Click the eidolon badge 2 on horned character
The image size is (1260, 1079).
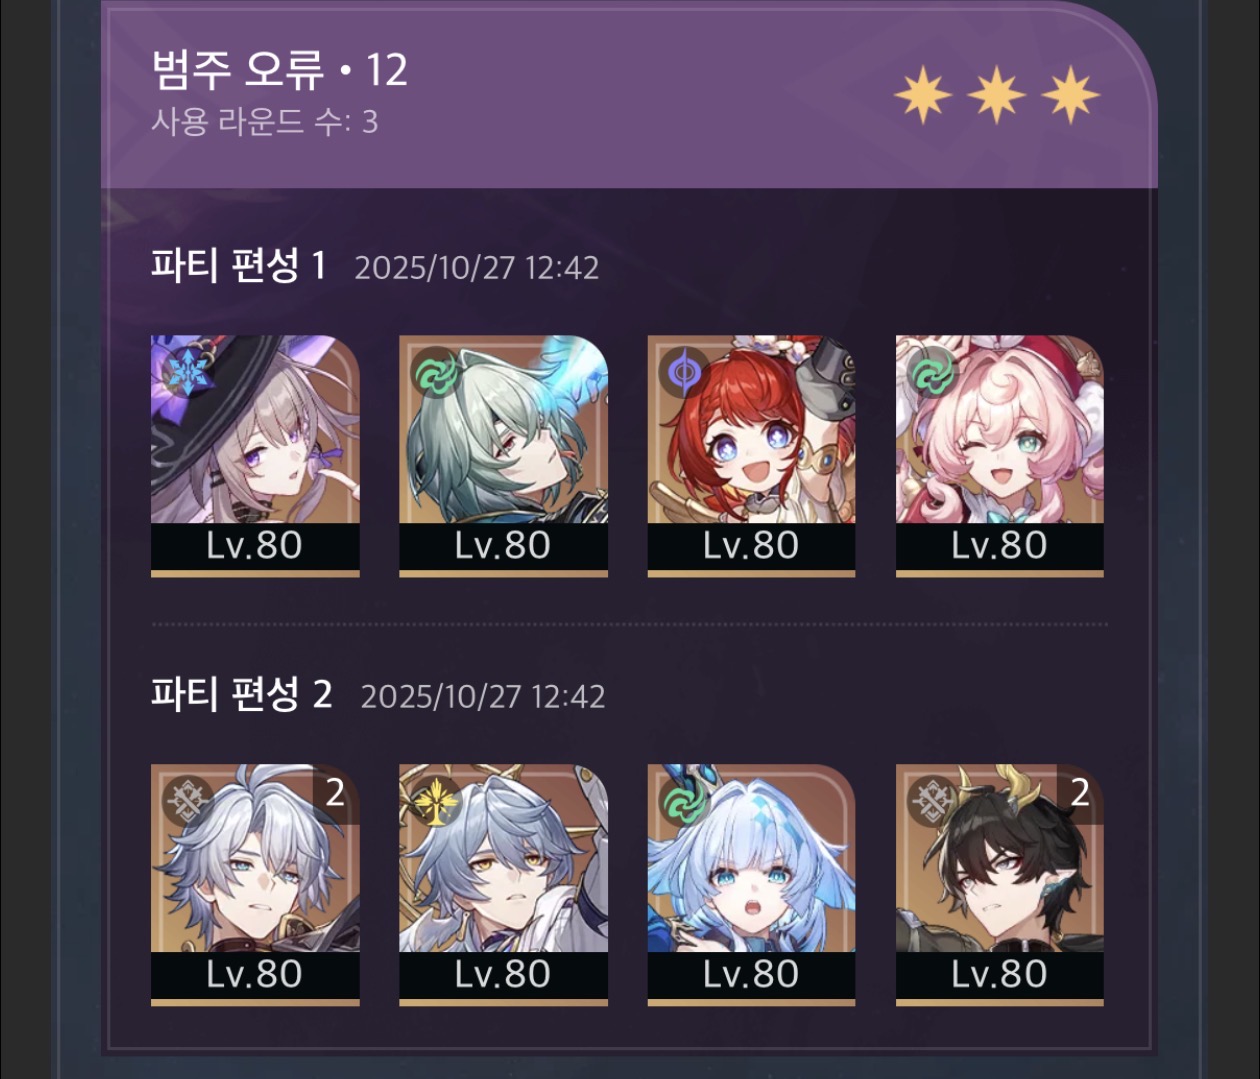(1080, 793)
